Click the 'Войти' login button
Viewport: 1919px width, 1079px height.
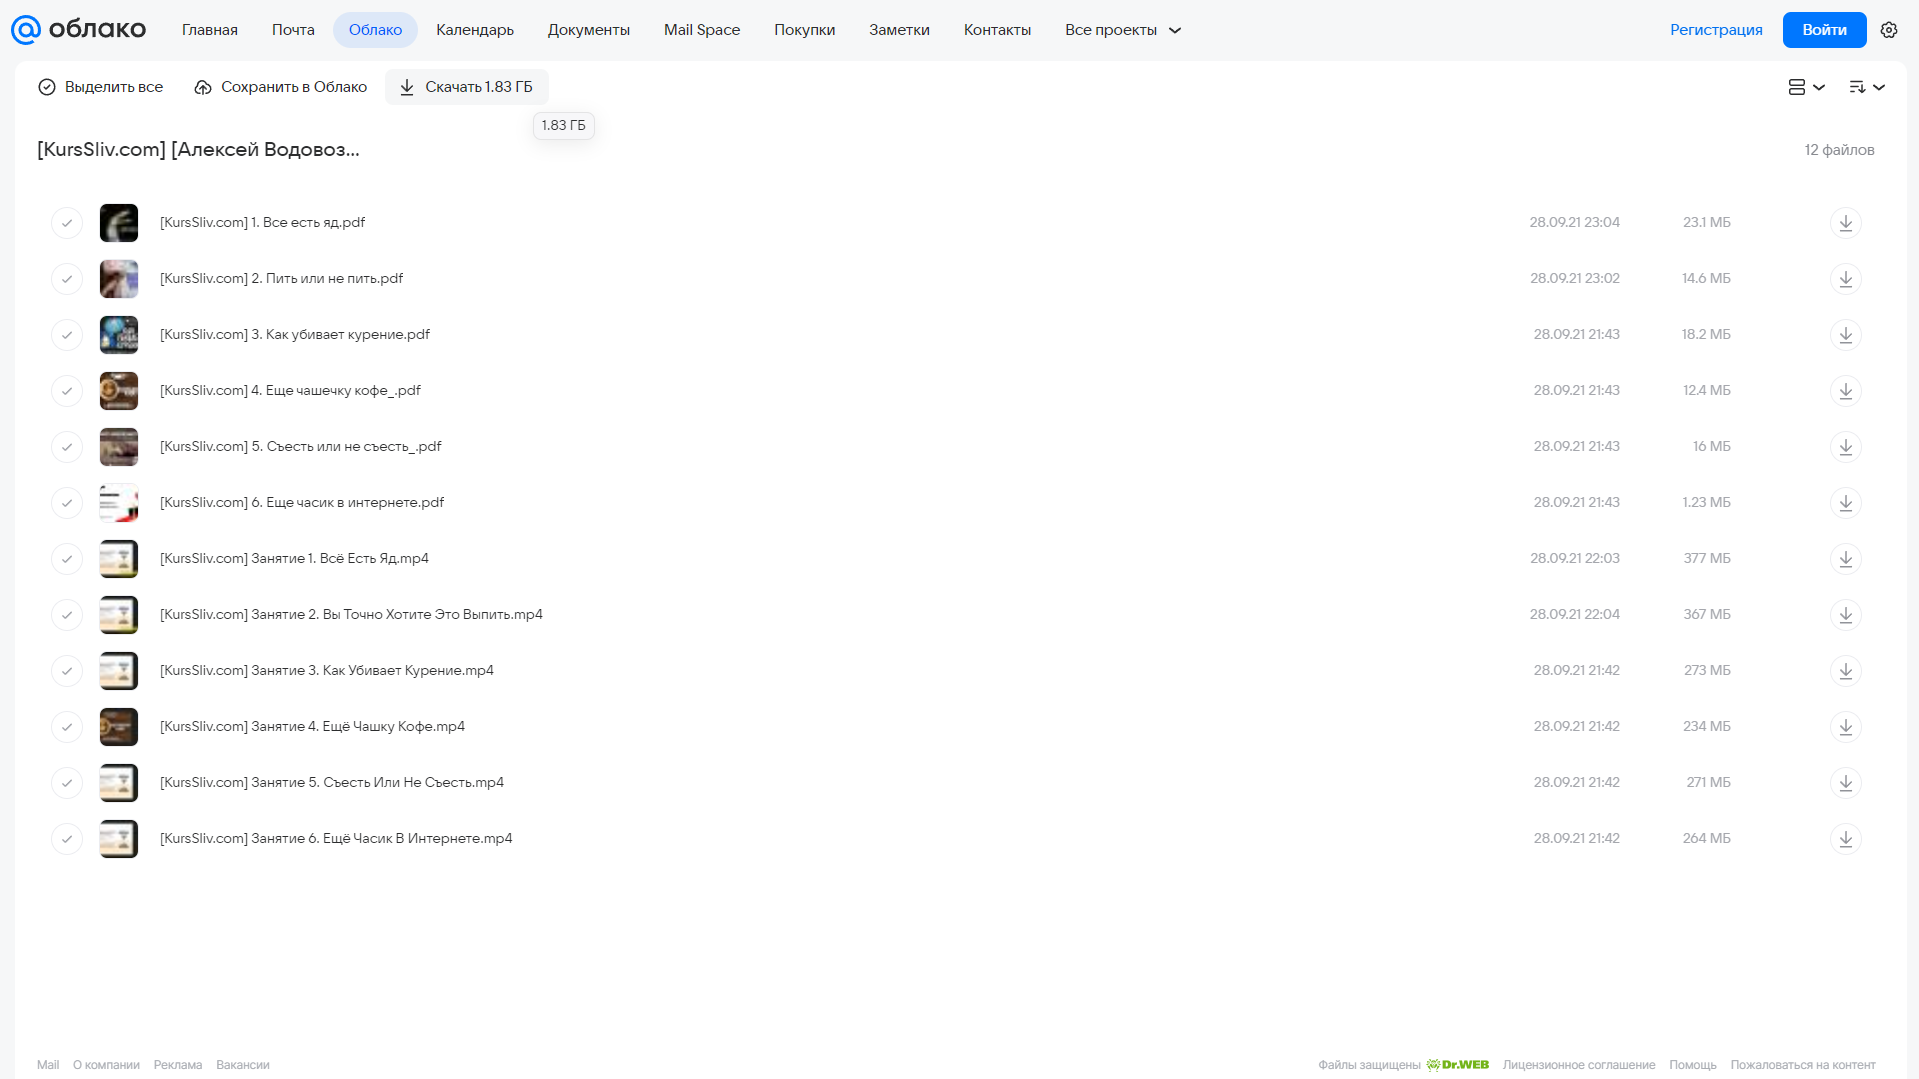tap(1824, 30)
